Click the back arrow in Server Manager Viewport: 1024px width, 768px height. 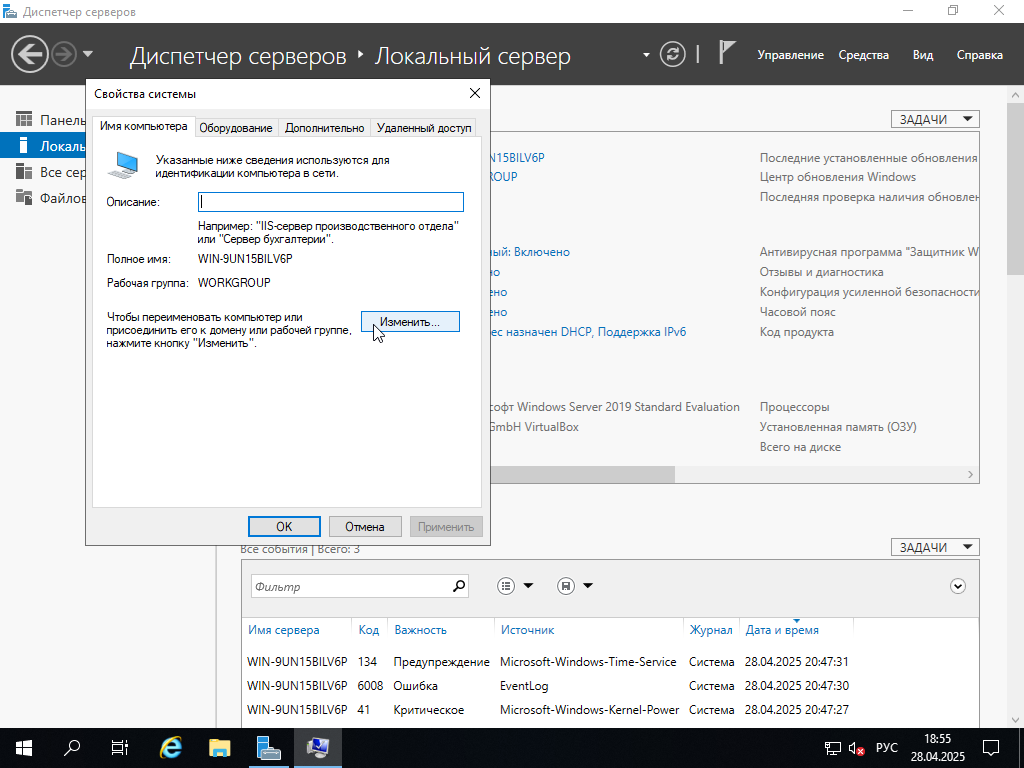pos(29,54)
